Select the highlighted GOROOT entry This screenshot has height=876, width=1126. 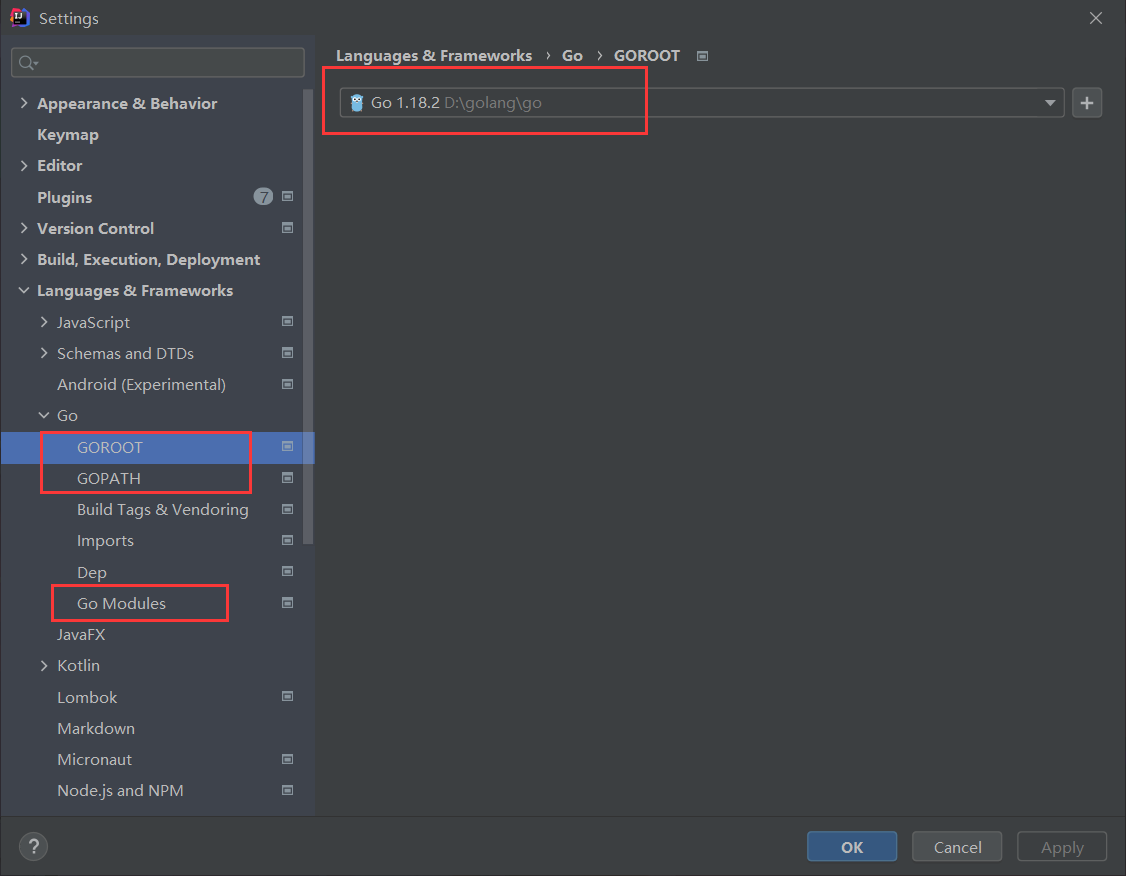coord(110,447)
